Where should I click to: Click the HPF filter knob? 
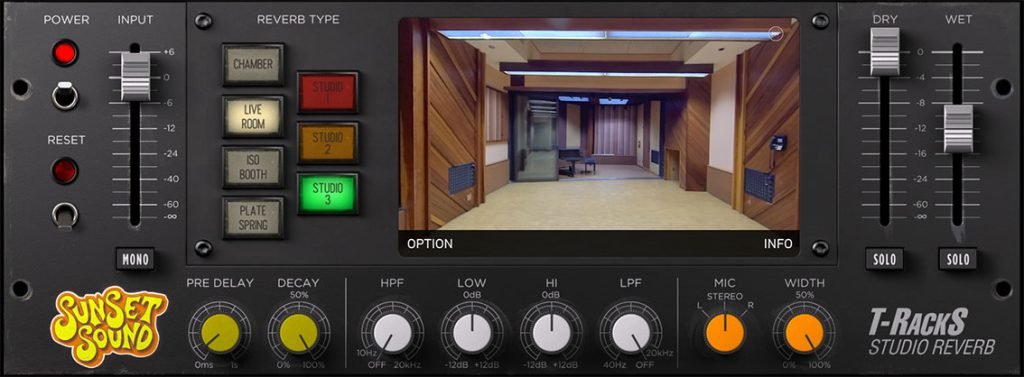(x=392, y=333)
